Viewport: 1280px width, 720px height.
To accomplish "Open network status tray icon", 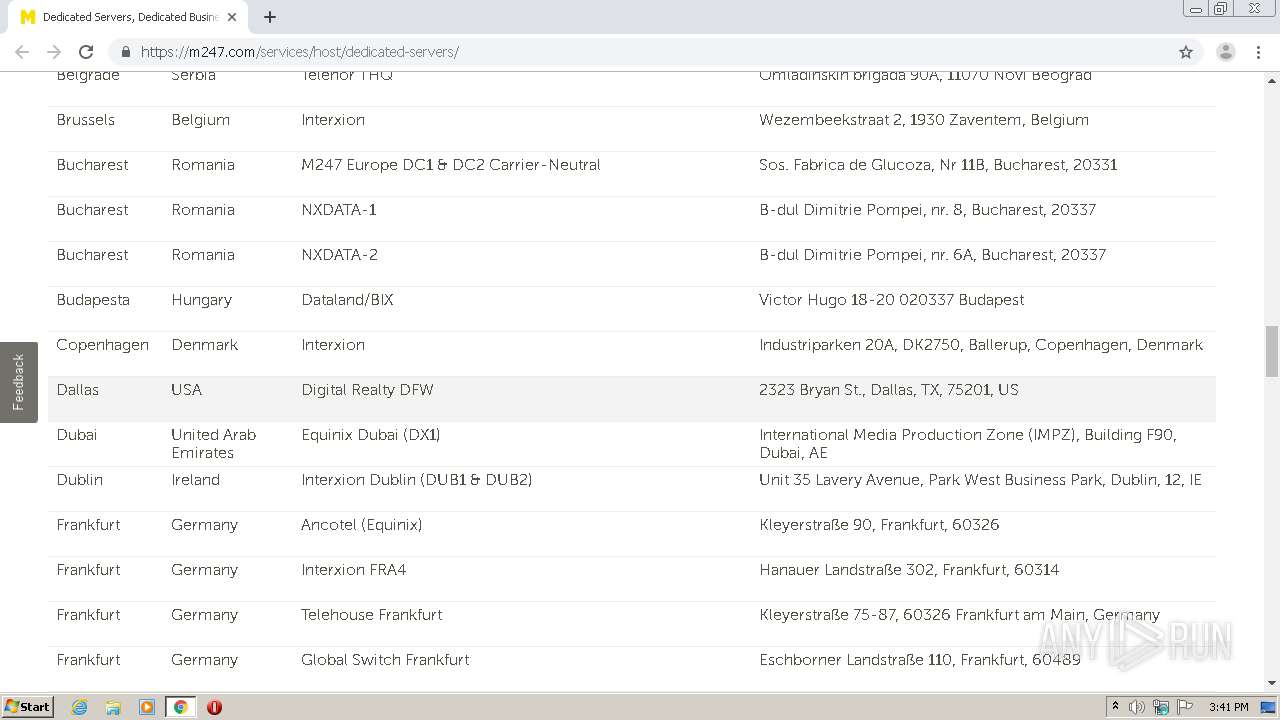I will coord(1161,707).
